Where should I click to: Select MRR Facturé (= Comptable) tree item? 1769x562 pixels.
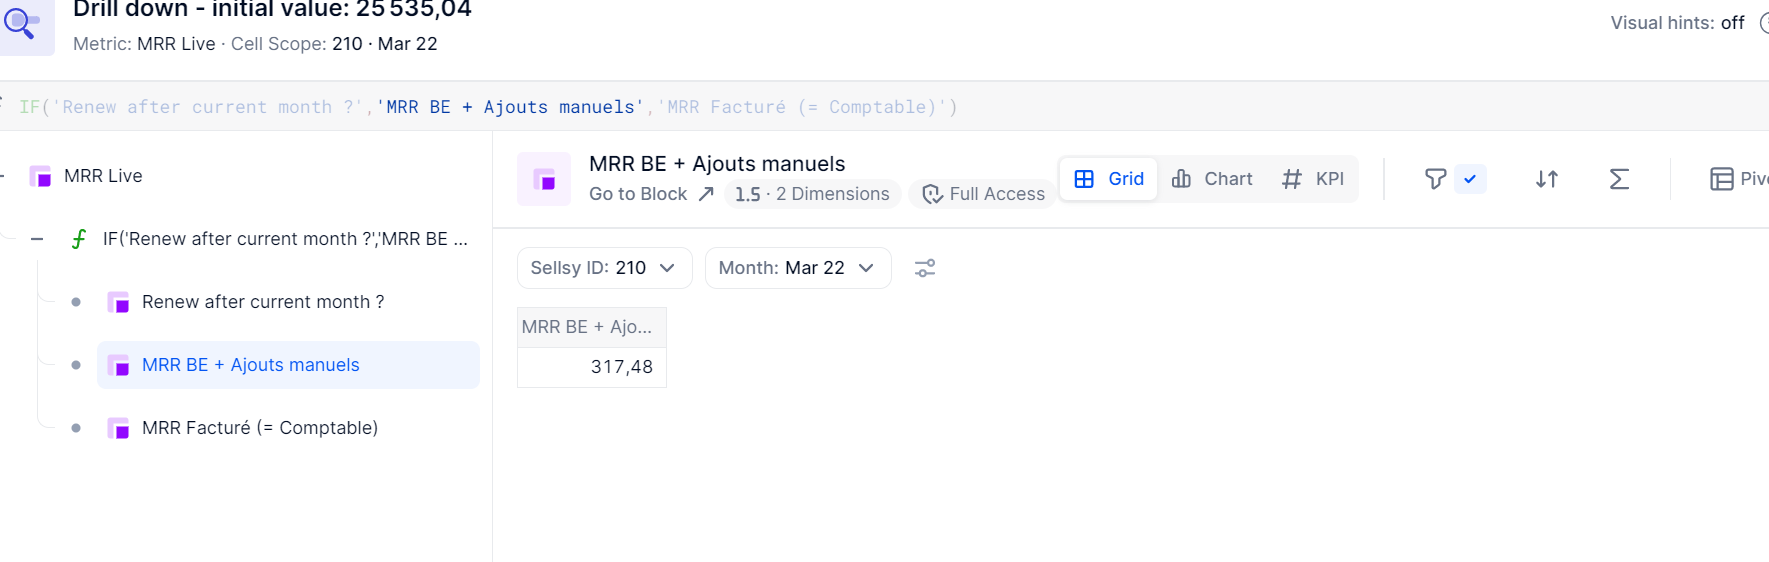point(260,428)
